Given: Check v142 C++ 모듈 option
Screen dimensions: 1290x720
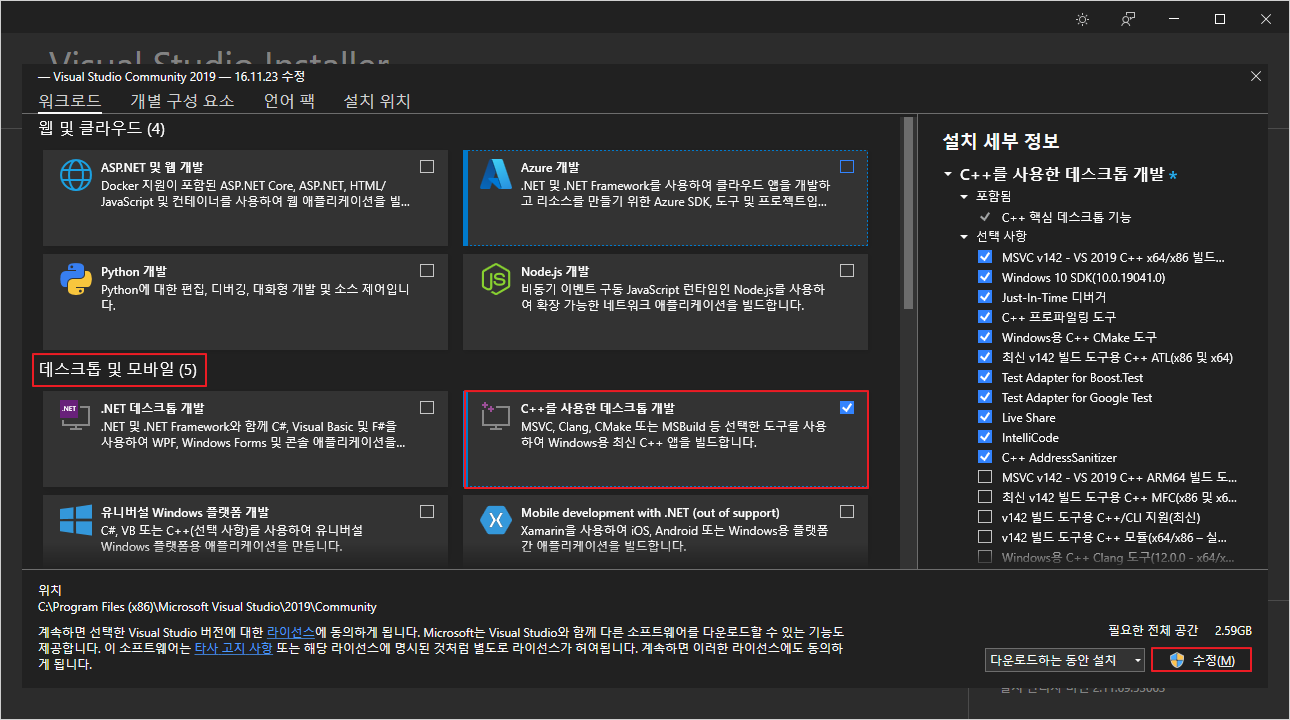Looking at the screenshot, I should tap(985, 537).
